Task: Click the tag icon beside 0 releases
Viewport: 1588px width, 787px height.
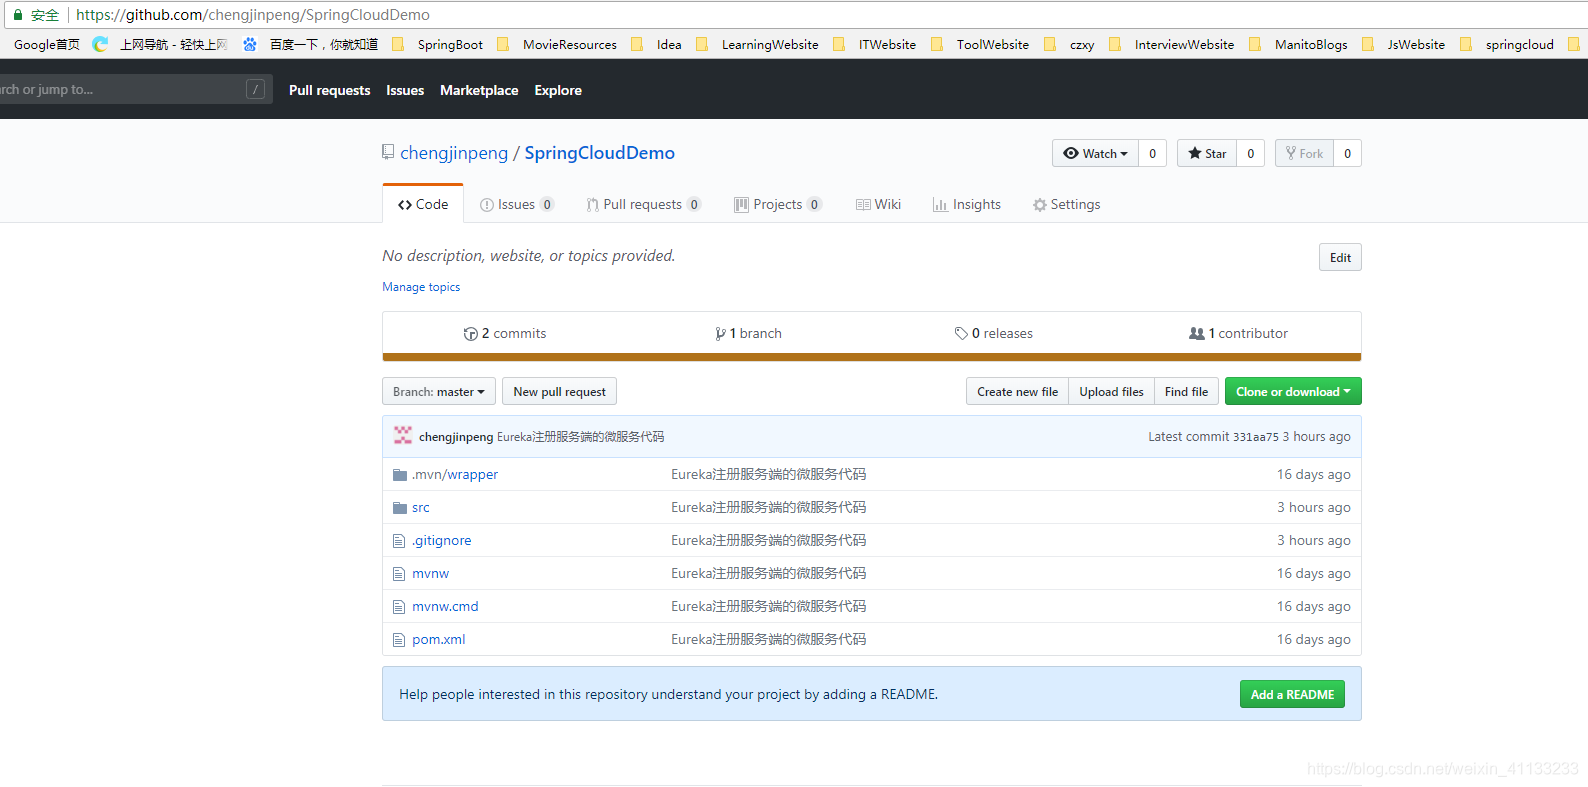Action: tap(961, 334)
